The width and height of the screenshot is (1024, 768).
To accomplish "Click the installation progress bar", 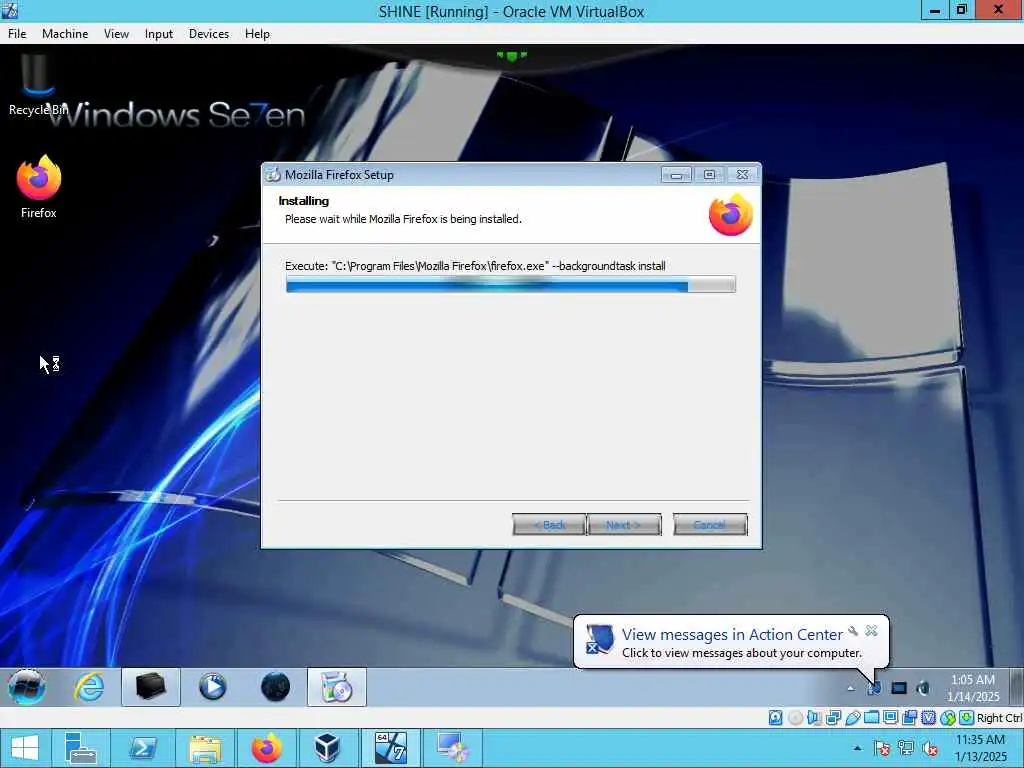I will (511, 284).
